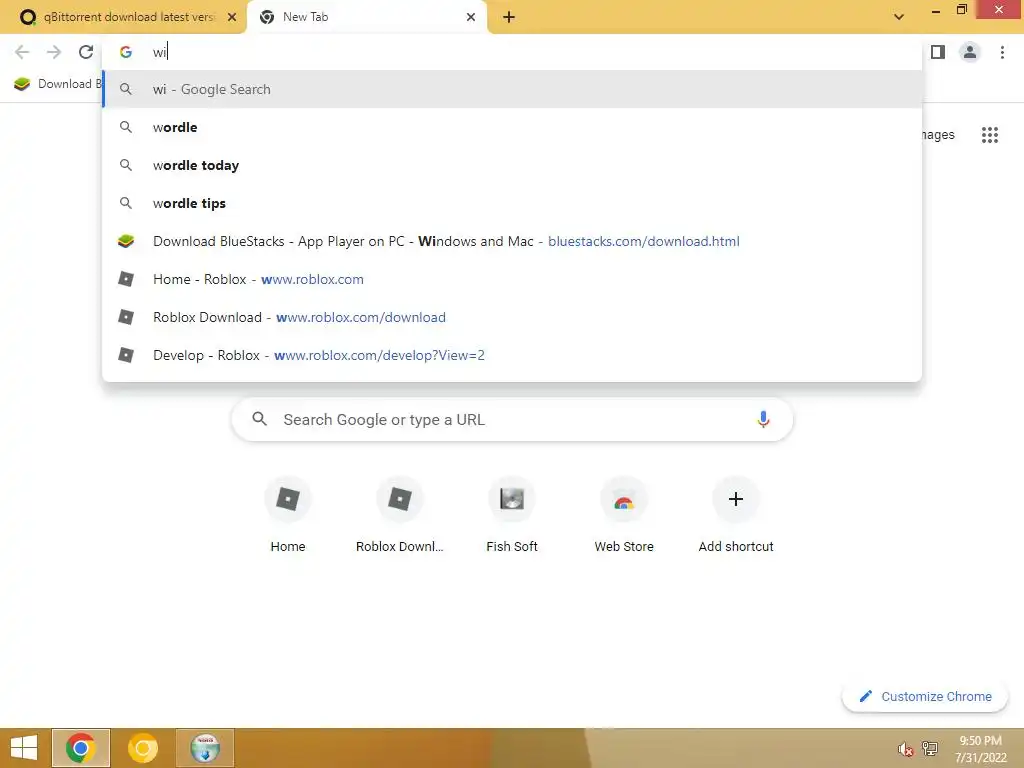Choose the 'wi - Google Search' suggestion
This screenshot has height=768, width=1024.
pyautogui.click(x=512, y=89)
